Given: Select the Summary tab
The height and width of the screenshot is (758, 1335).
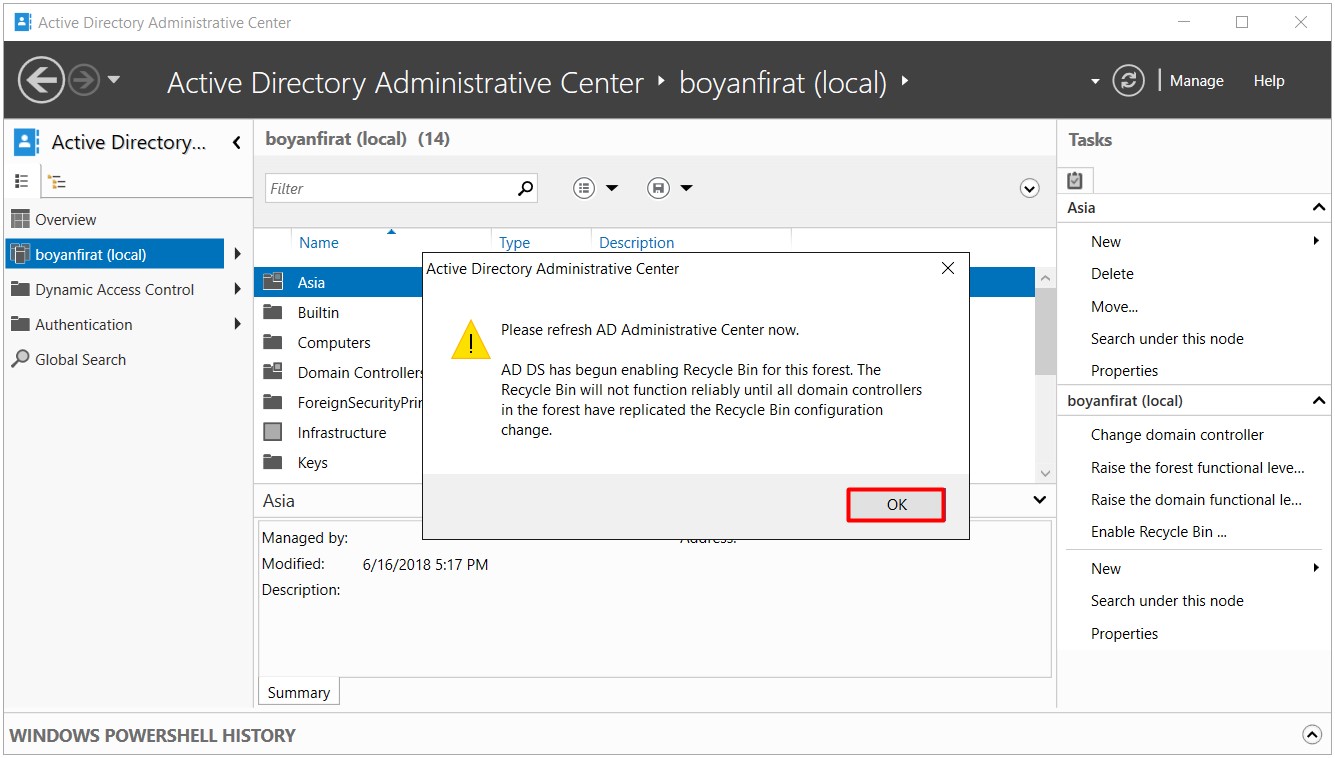Looking at the screenshot, I should tap(298, 692).
